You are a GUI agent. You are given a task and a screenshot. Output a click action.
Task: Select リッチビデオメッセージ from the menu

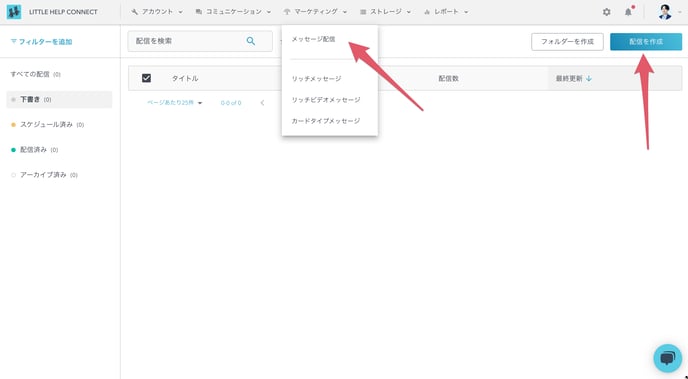[326, 100]
